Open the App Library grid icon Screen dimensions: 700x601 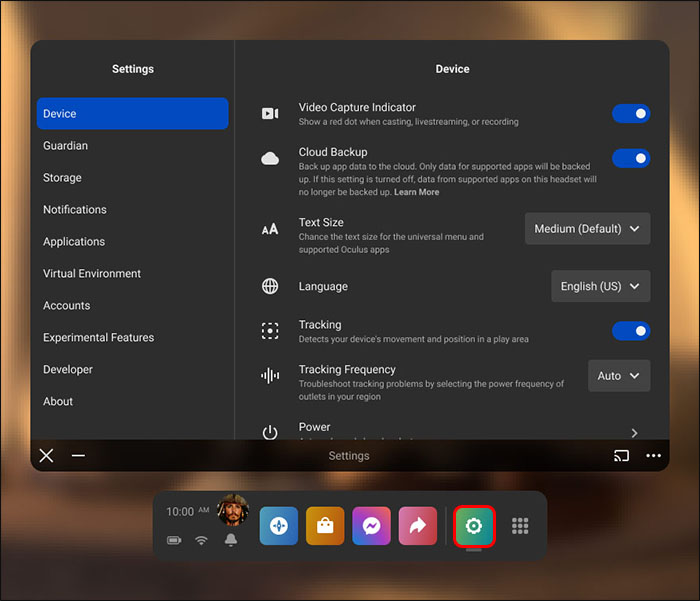pos(520,526)
